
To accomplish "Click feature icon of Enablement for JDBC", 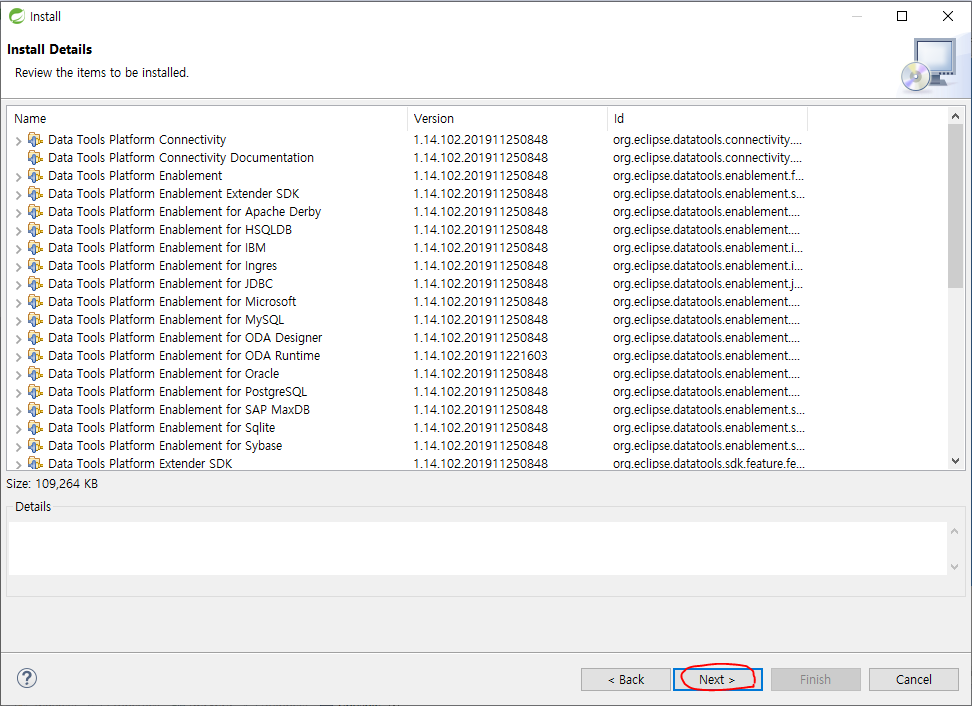I will tap(35, 283).
